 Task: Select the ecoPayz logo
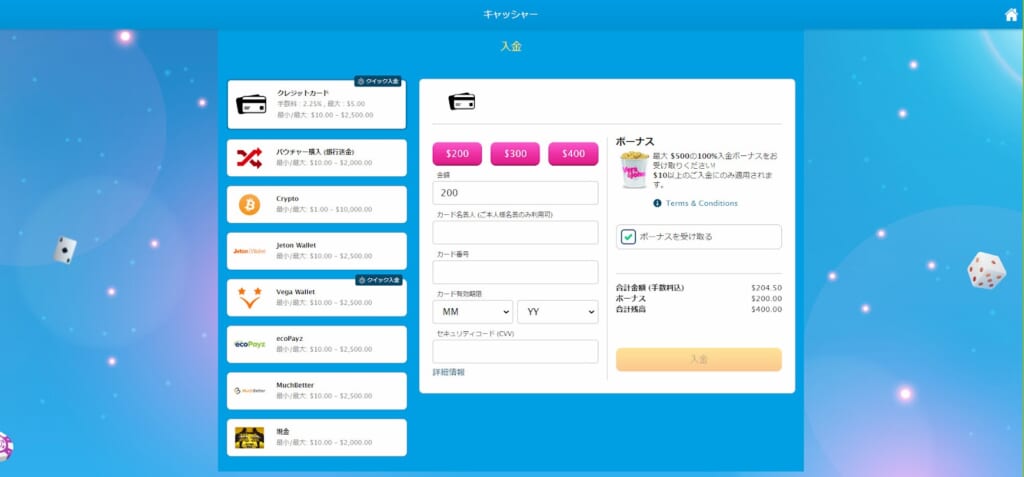click(249, 344)
